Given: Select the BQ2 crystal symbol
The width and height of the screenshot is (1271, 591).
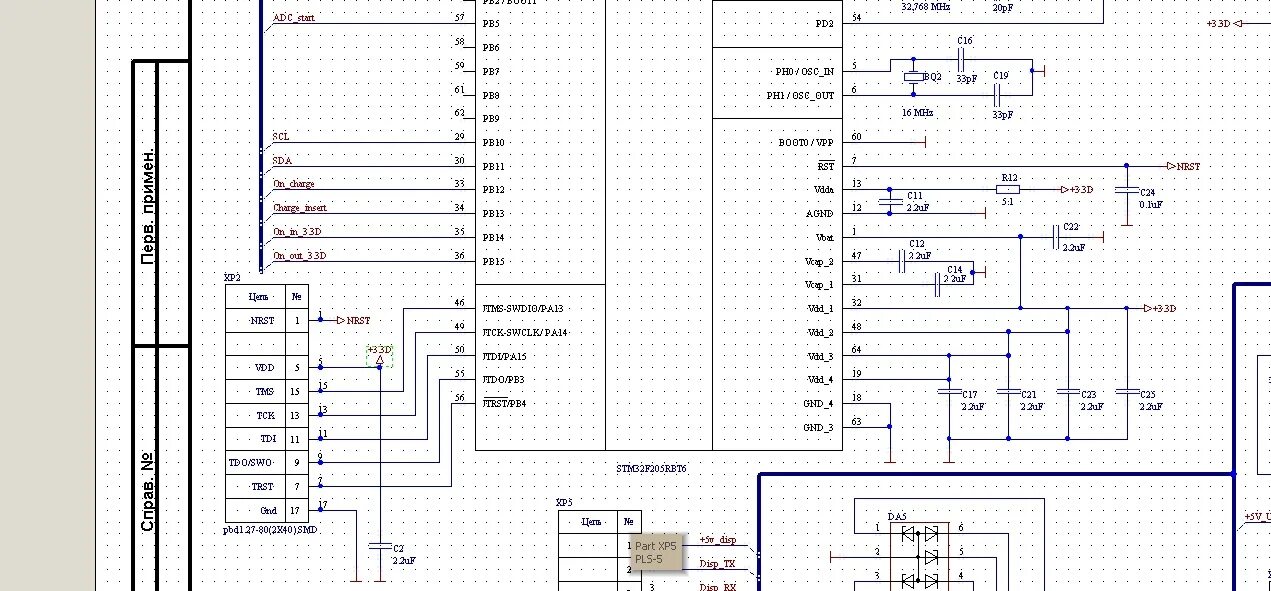Looking at the screenshot, I should coord(913,77).
